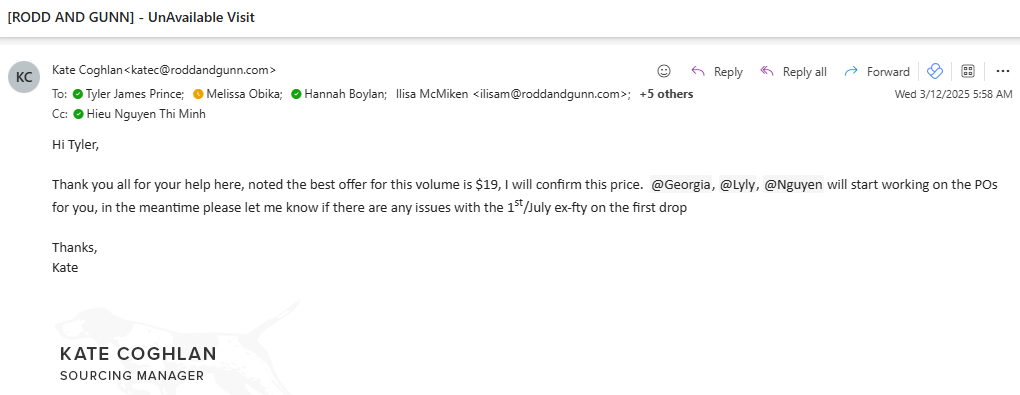Open Tyler James Prince recipient contact
1020x395 pixels.
tap(135, 94)
